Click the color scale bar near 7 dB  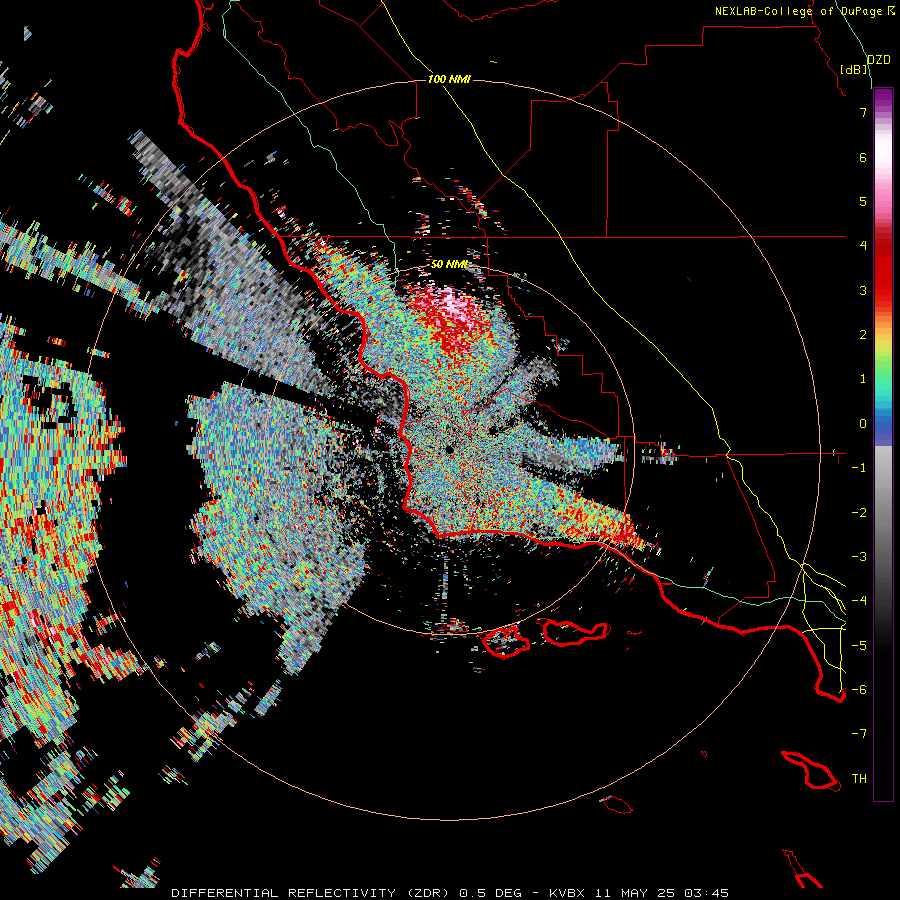(883, 112)
